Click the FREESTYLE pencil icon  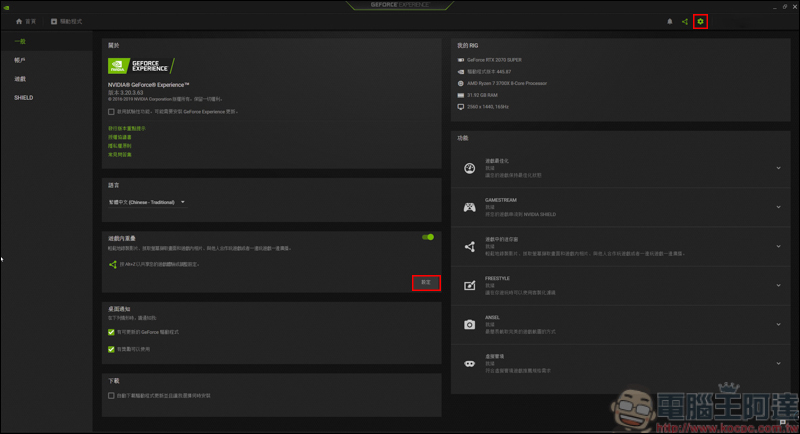469,285
